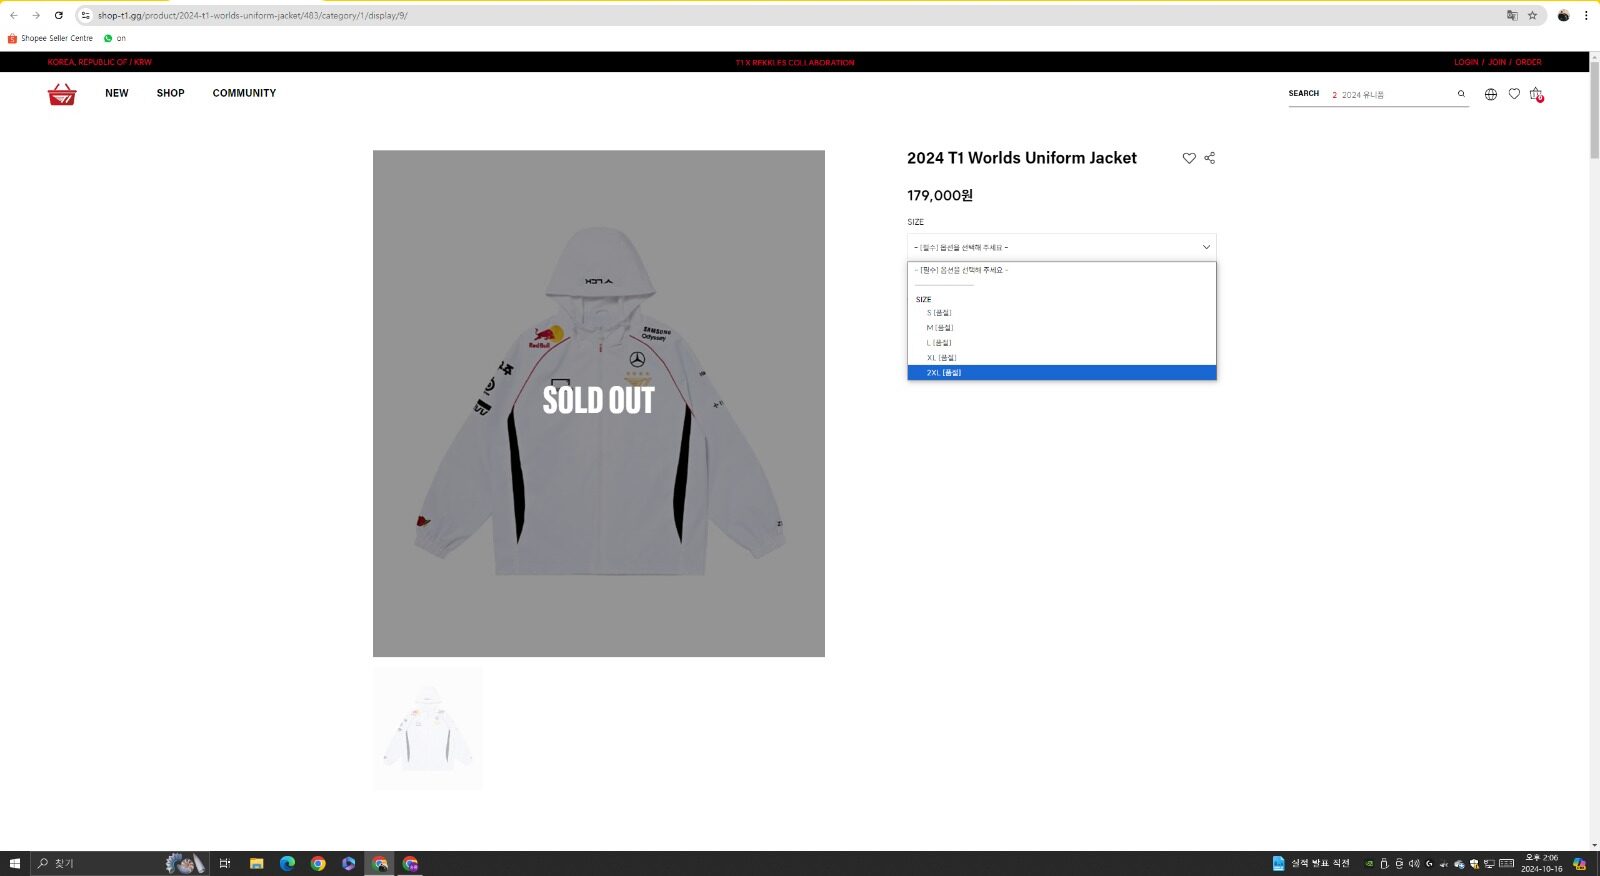Click the LOGIN link
This screenshot has width=1600, height=876.
[1465, 62]
